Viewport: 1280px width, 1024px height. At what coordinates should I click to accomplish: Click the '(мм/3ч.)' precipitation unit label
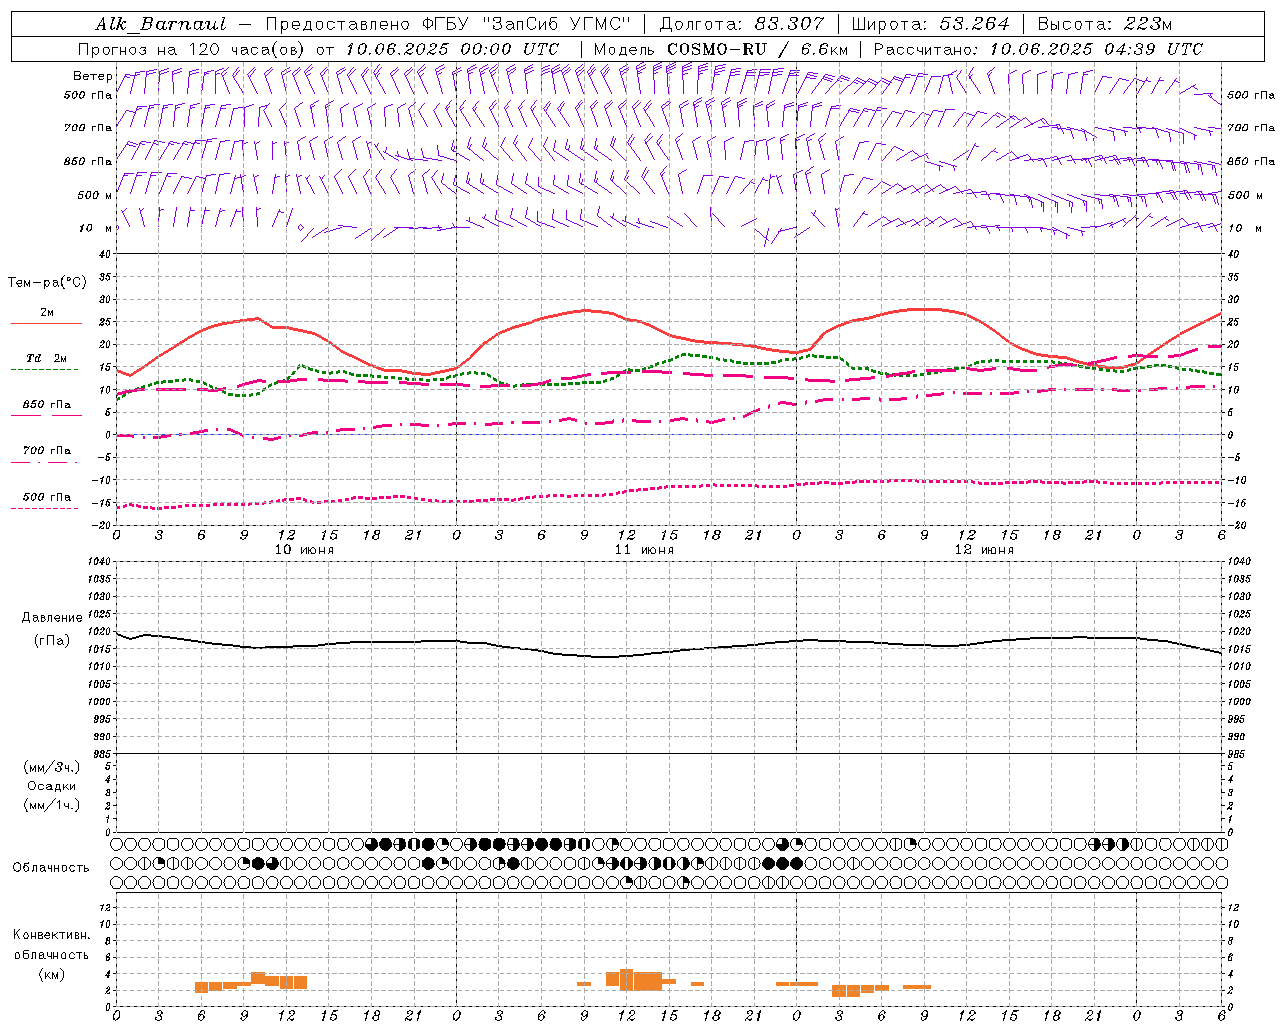click(x=52, y=767)
